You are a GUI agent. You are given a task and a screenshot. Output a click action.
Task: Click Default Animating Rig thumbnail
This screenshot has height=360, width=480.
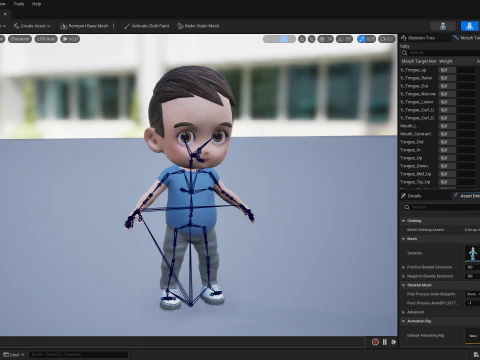click(x=473, y=336)
